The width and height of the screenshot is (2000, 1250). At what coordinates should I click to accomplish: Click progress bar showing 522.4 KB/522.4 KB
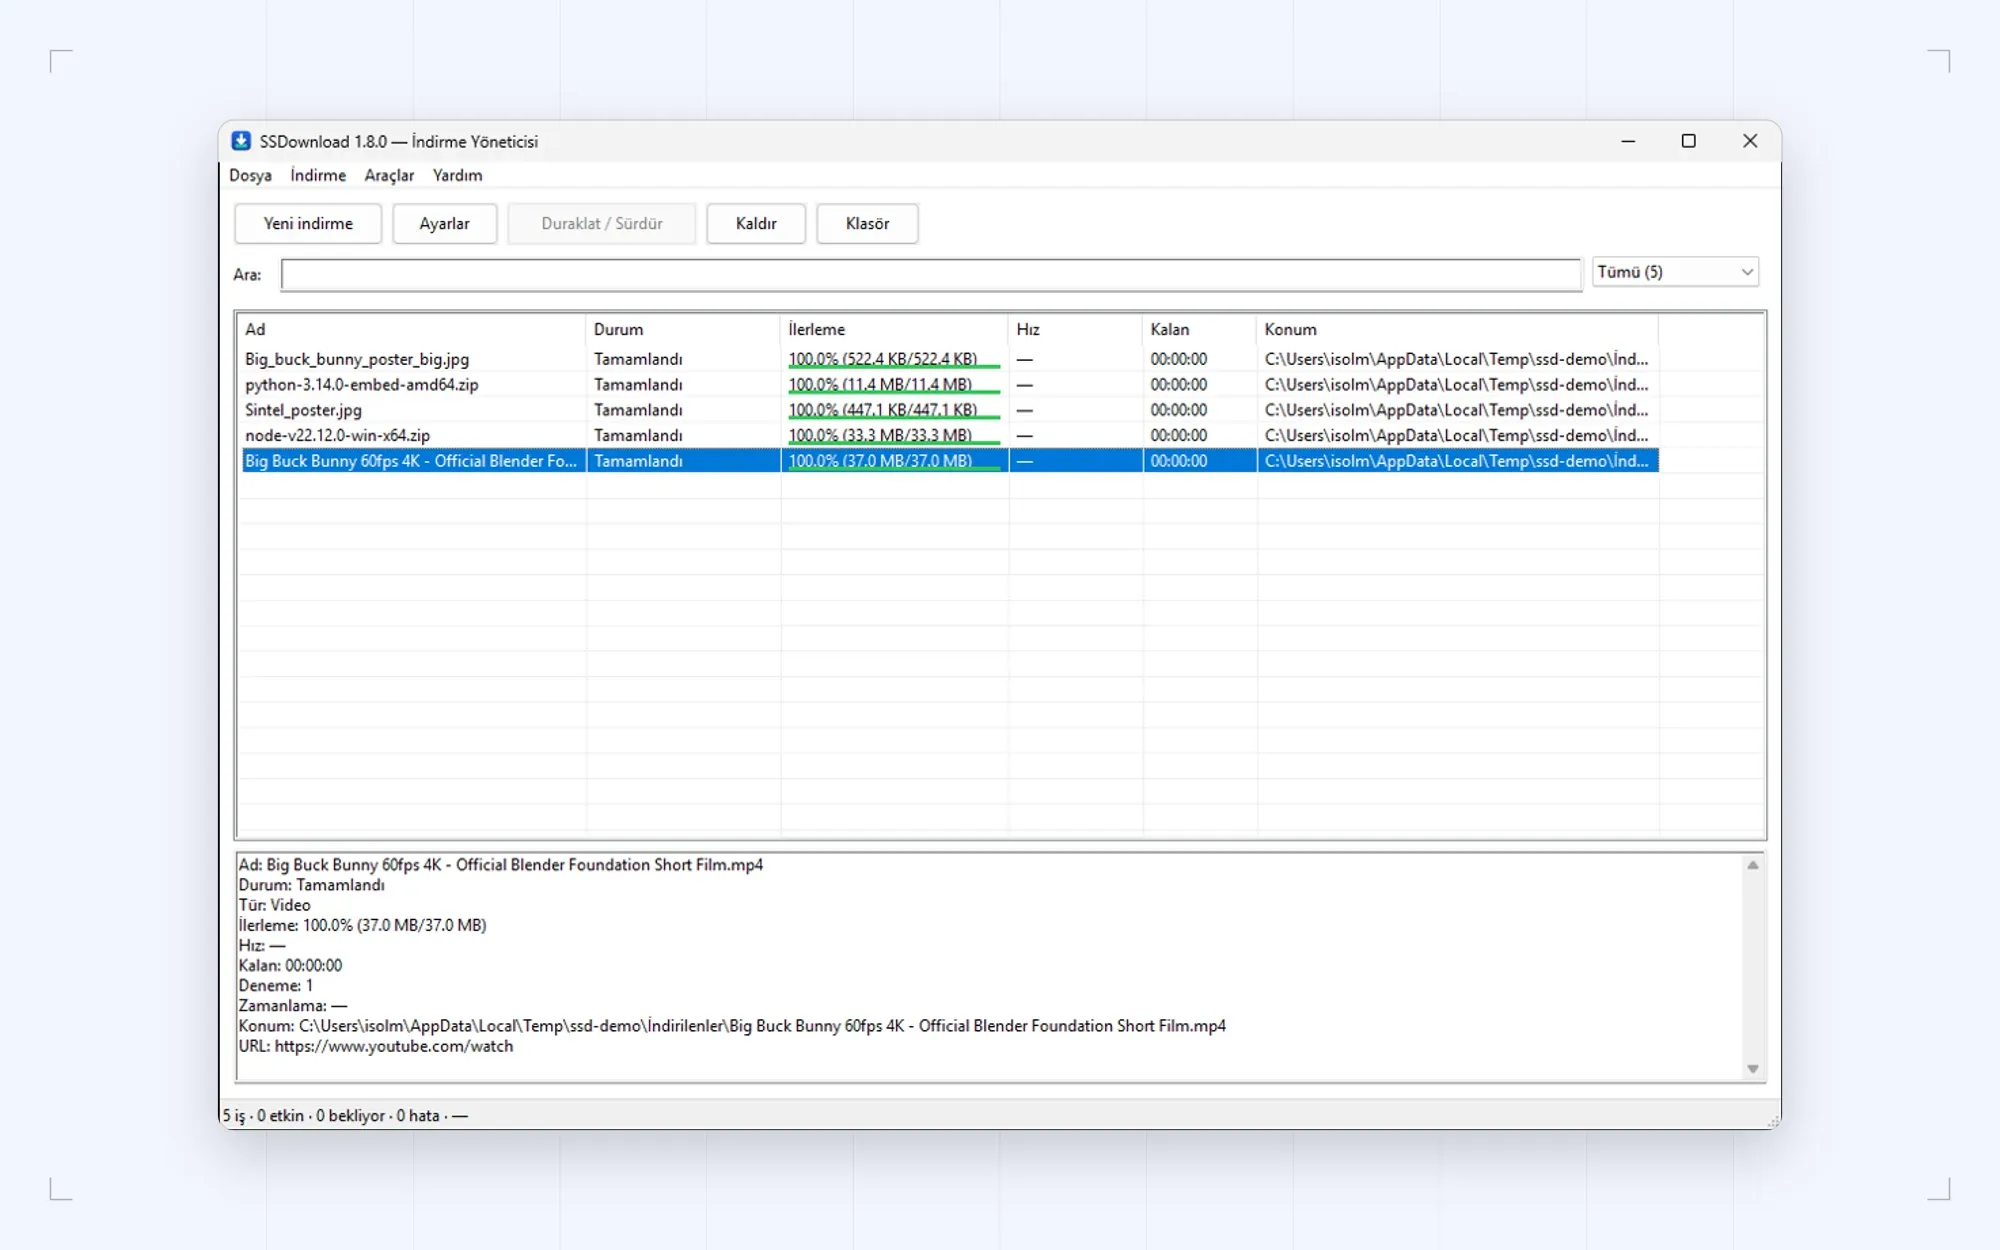pos(894,359)
